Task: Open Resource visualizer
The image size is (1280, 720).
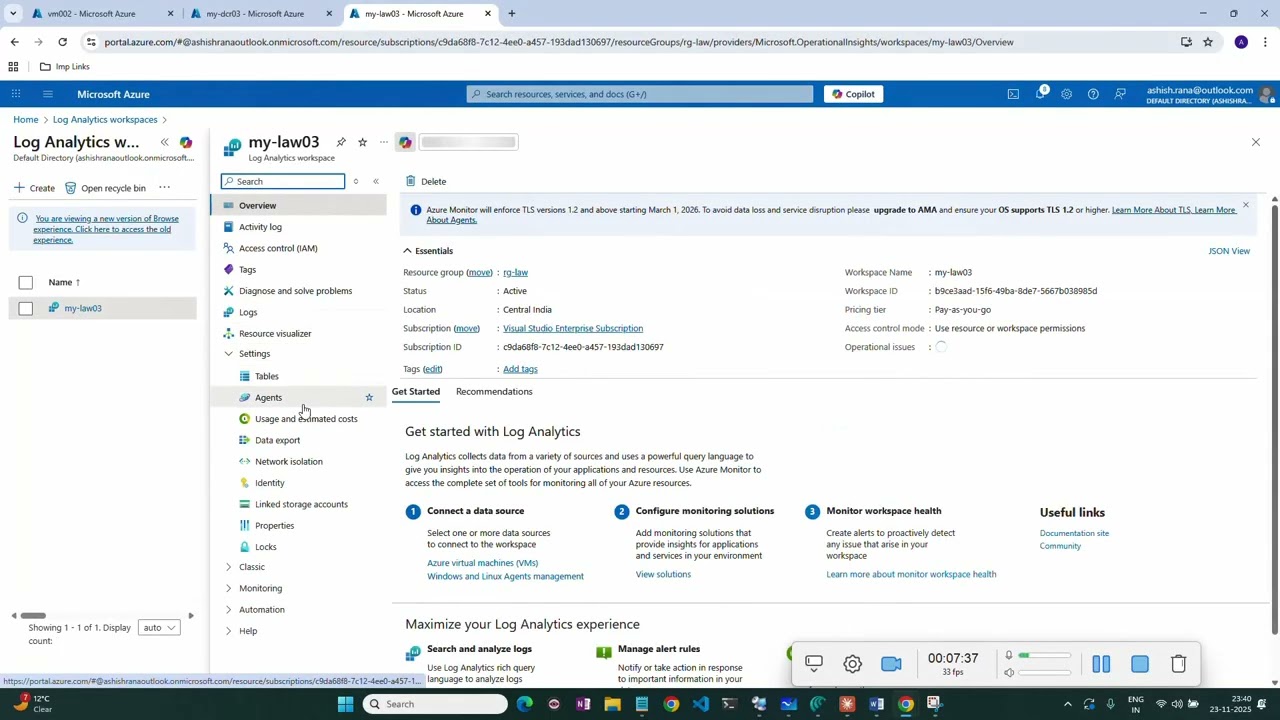Action: point(275,334)
